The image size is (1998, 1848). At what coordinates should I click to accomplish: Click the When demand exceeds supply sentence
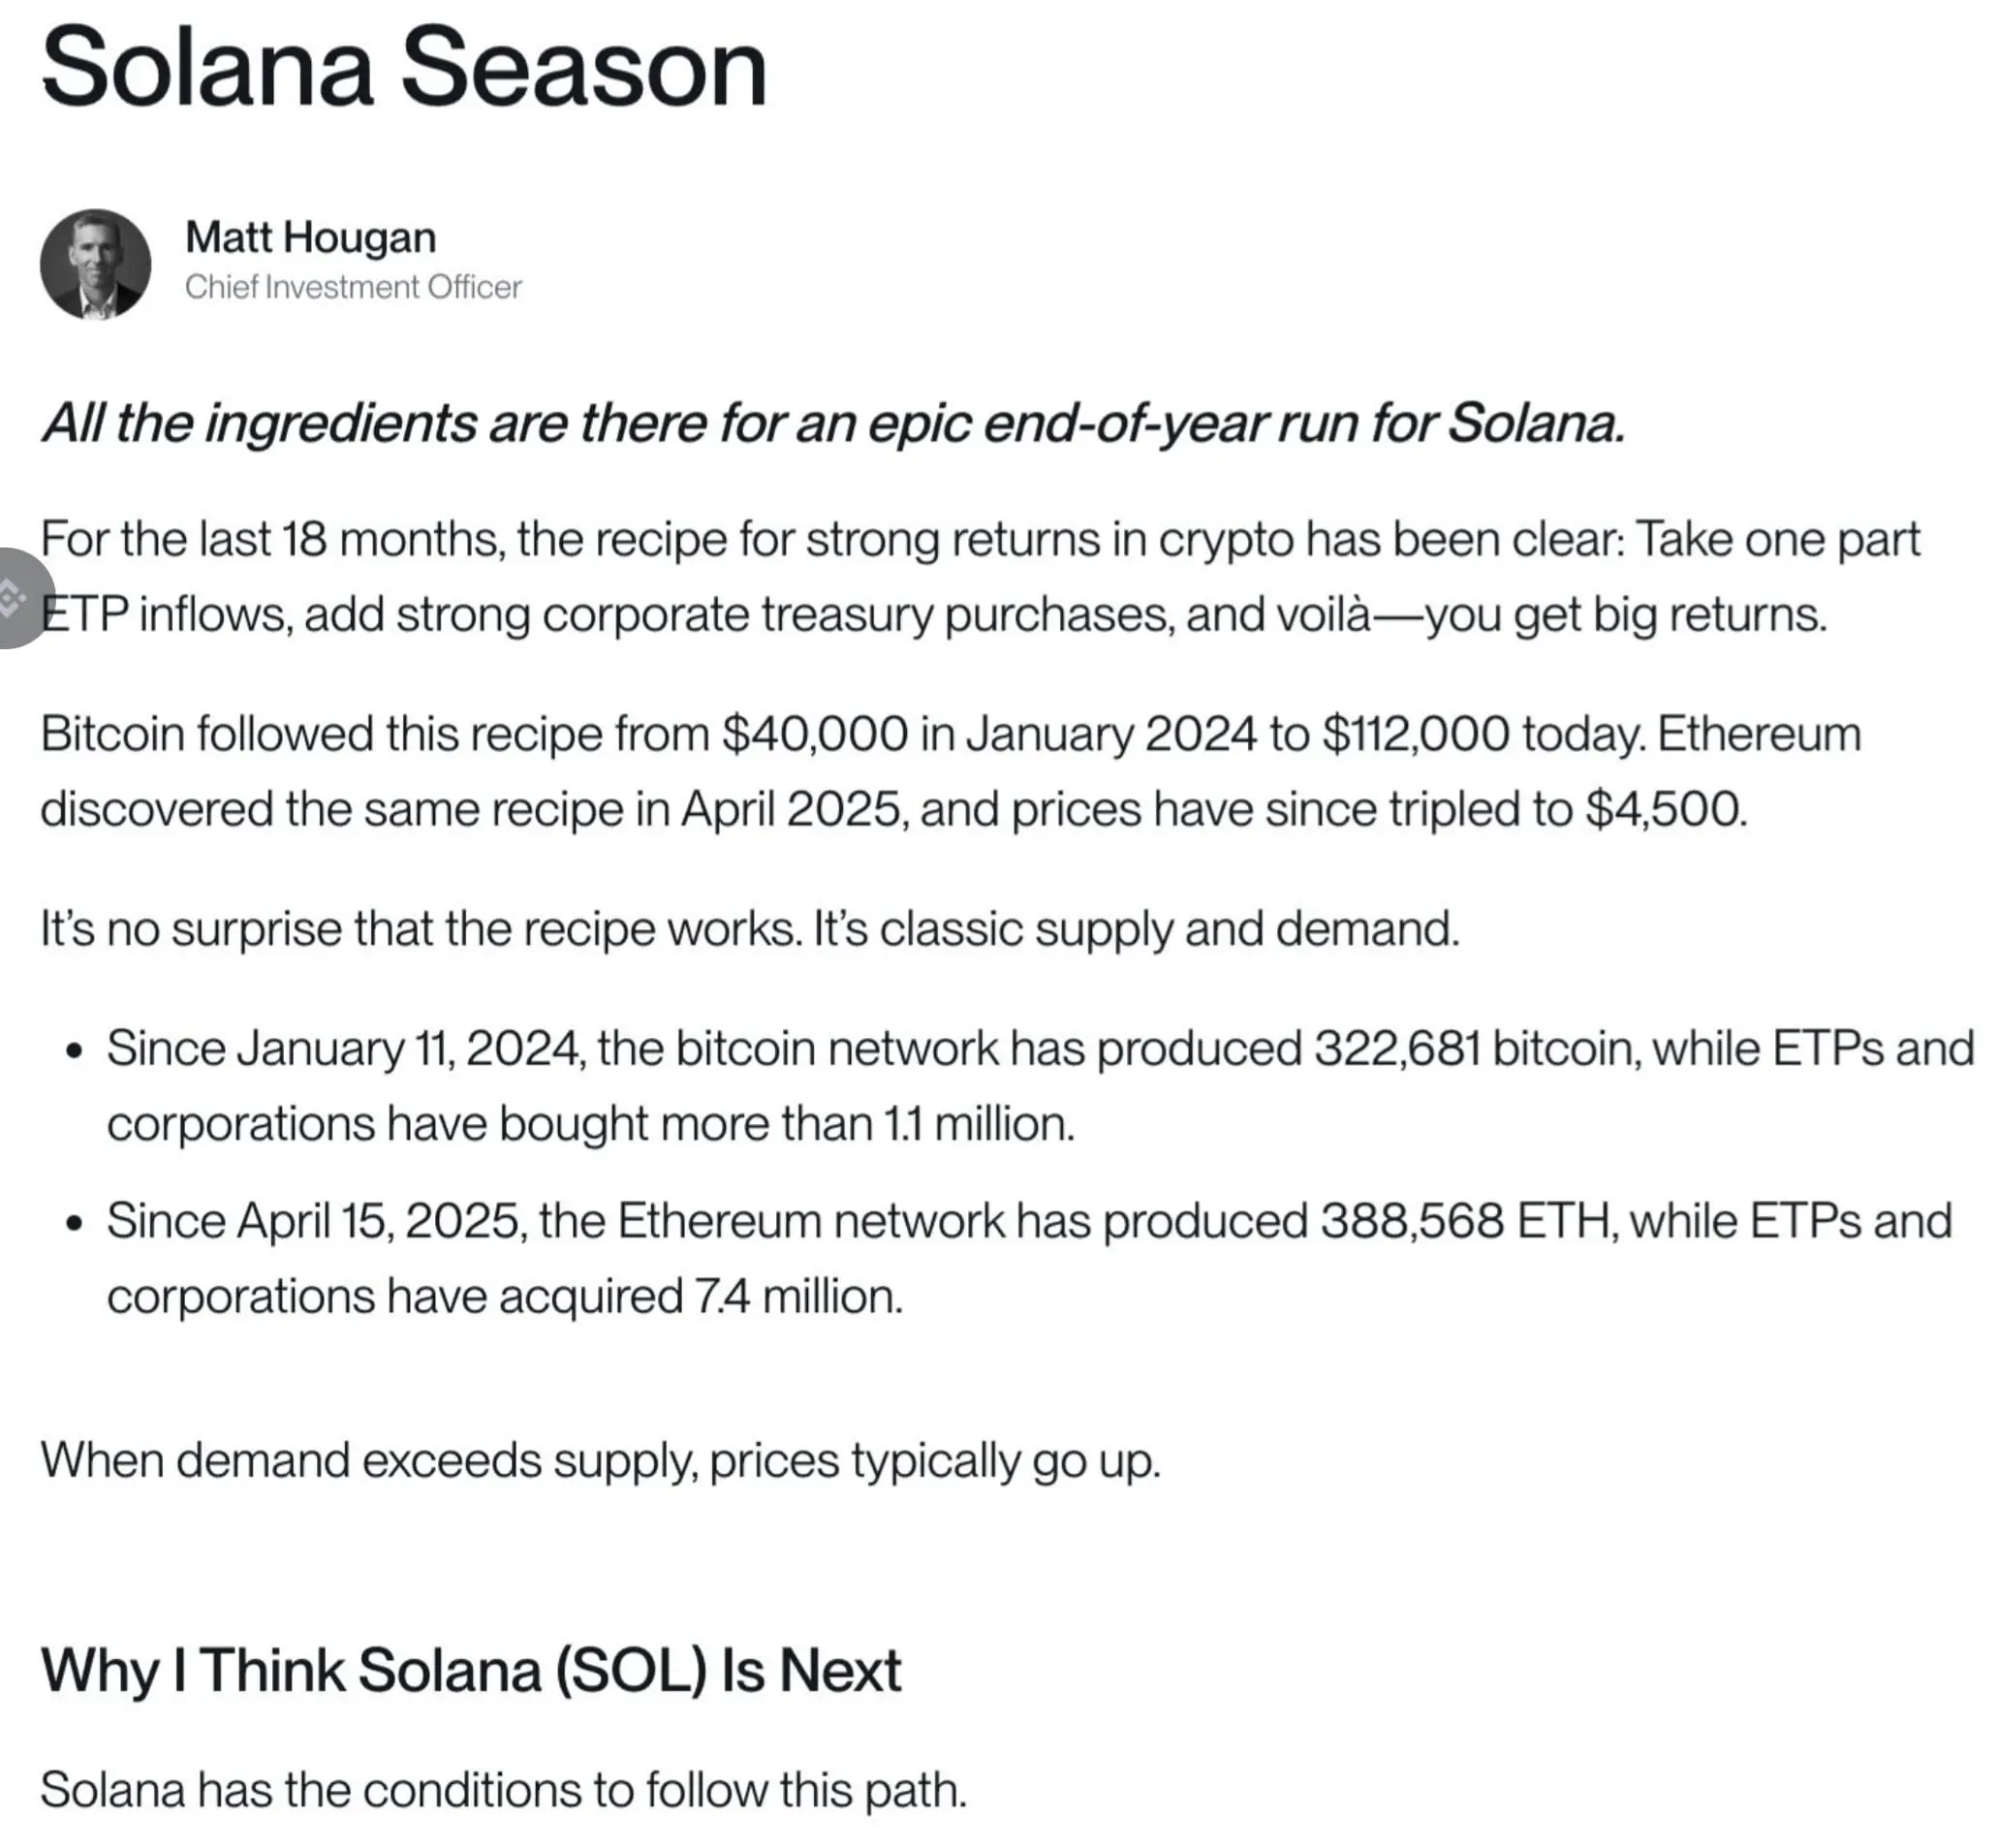600,1460
